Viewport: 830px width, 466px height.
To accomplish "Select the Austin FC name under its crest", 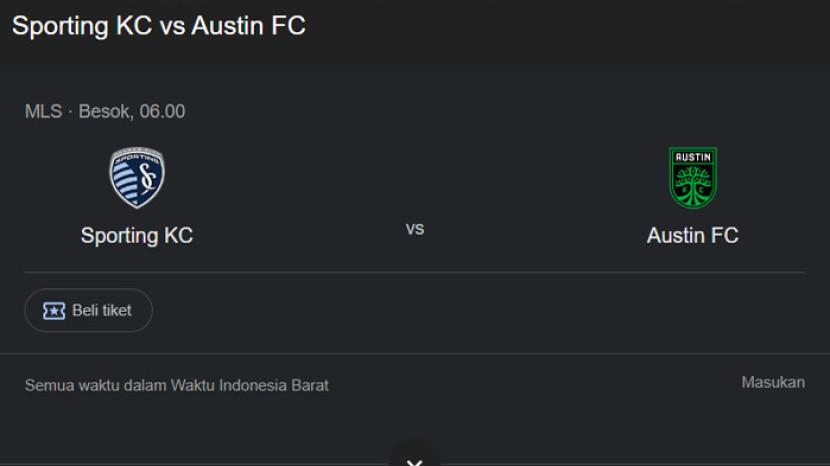I will [x=692, y=236].
